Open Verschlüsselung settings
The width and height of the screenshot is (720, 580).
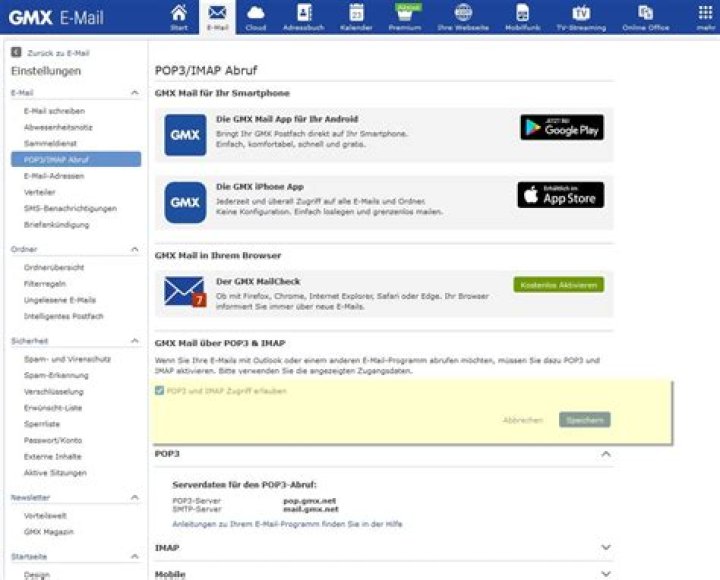coord(54,392)
